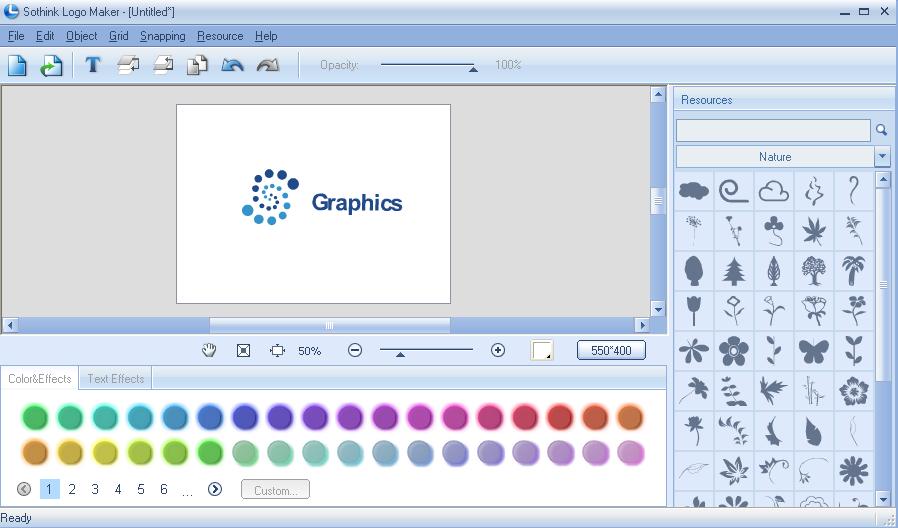The height and width of the screenshot is (528, 898).
Task: Open the Resource menu
Action: click(220, 36)
